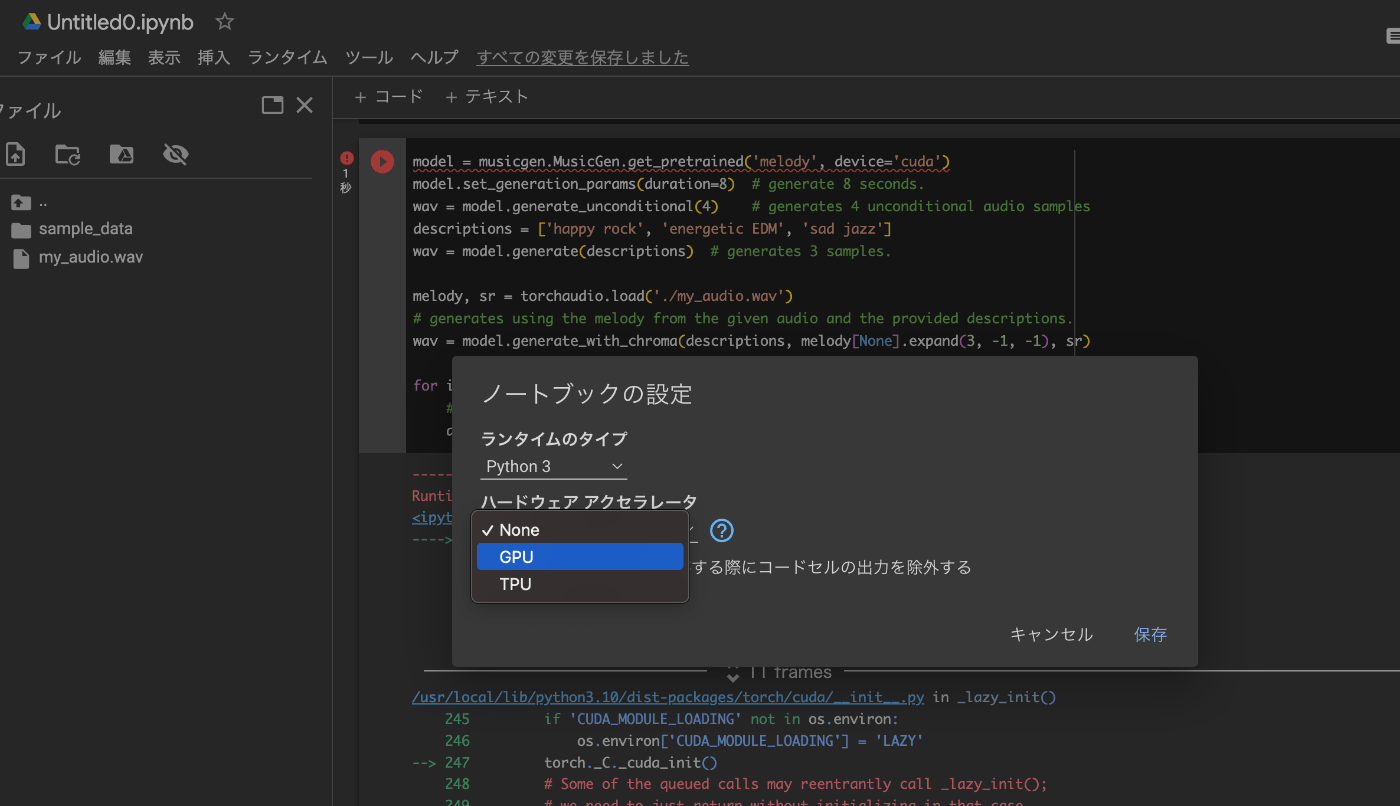This screenshot has width=1400, height=806.
Task: Click すべての変更を保存しました link
Action: coord(583,58)
